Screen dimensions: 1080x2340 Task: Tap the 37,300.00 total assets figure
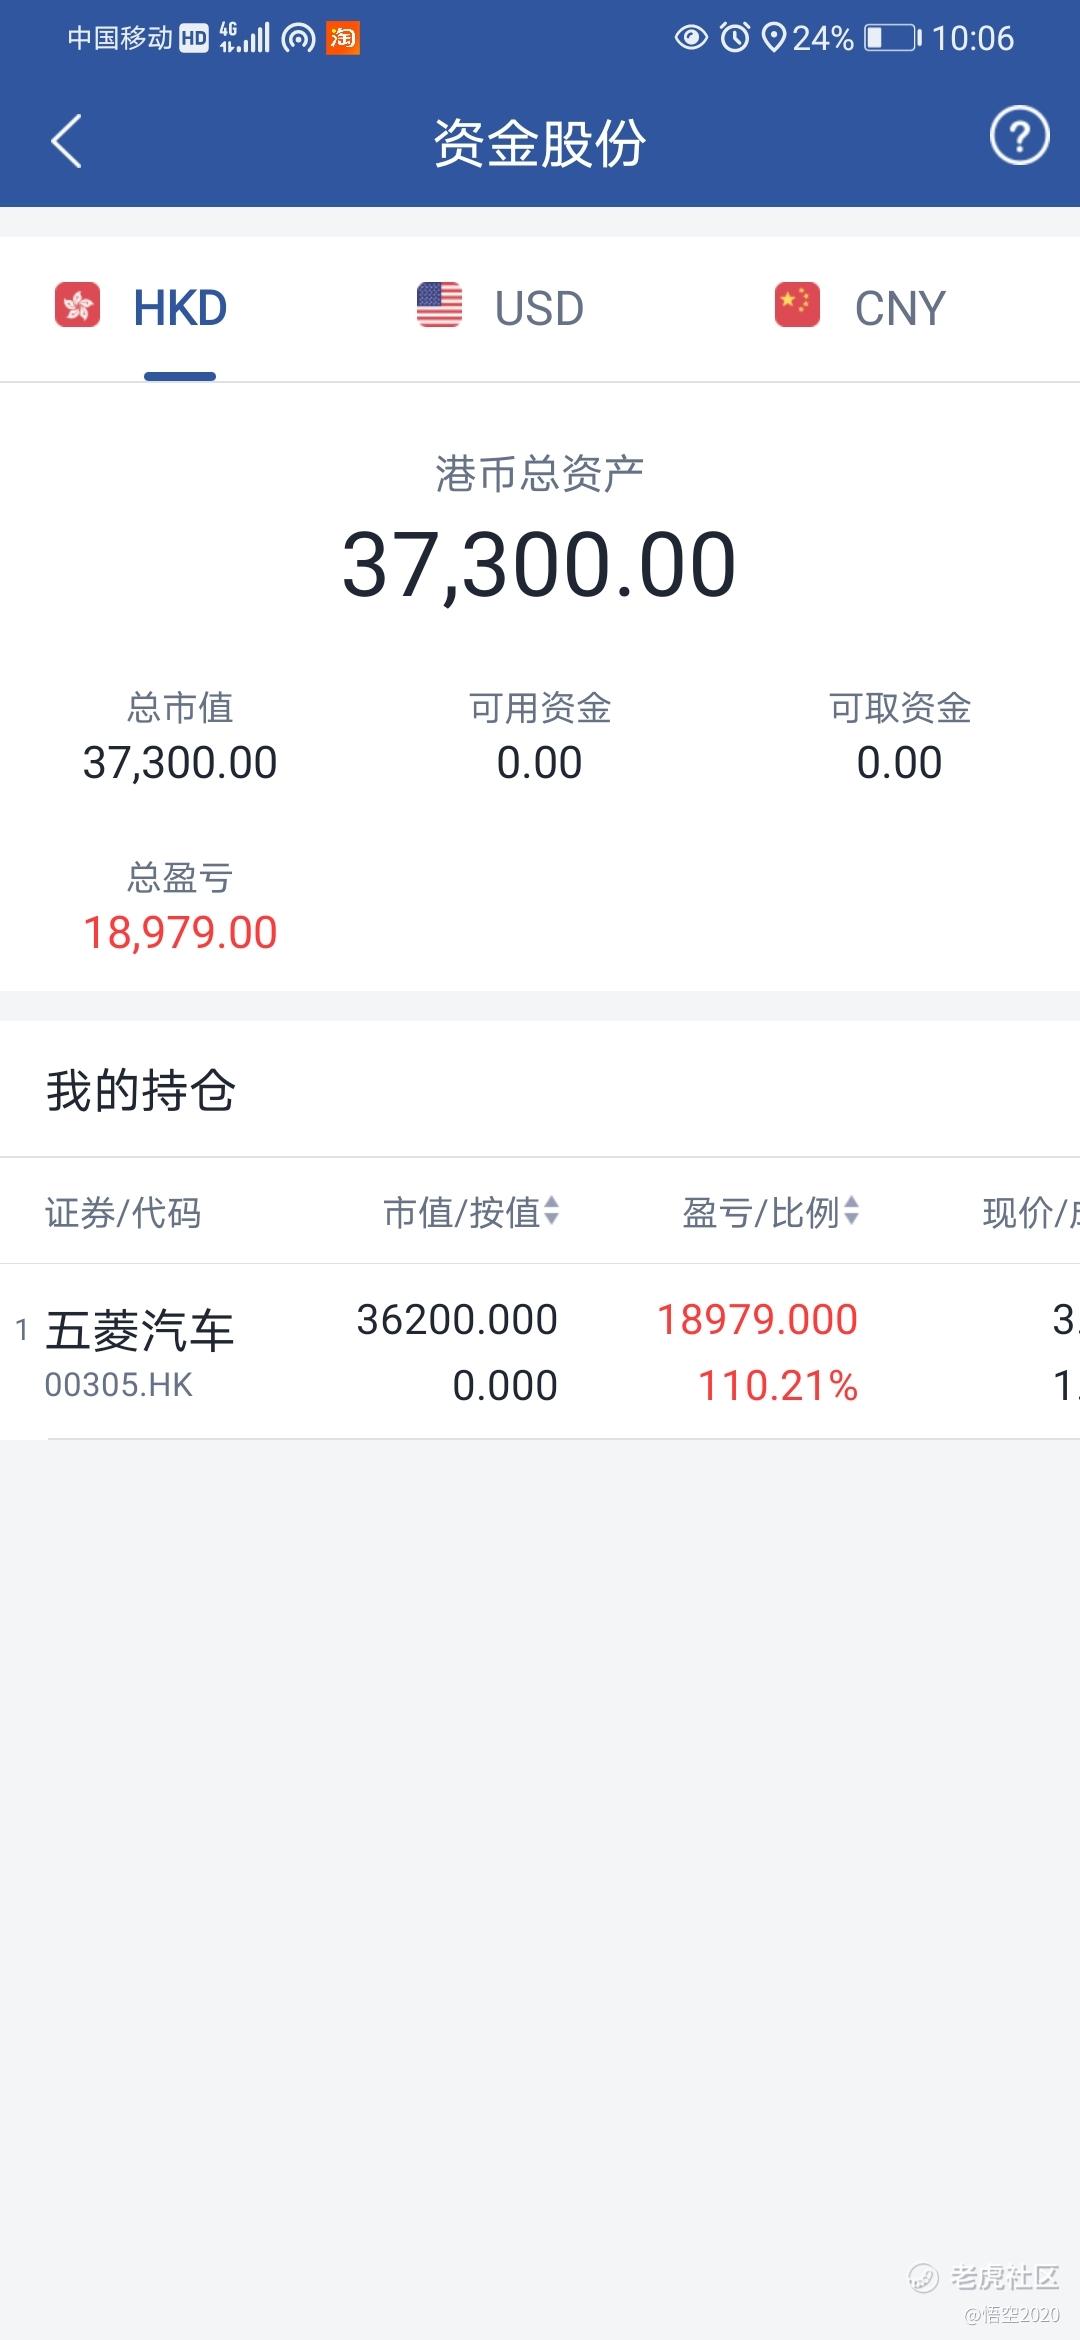[539, 565]
